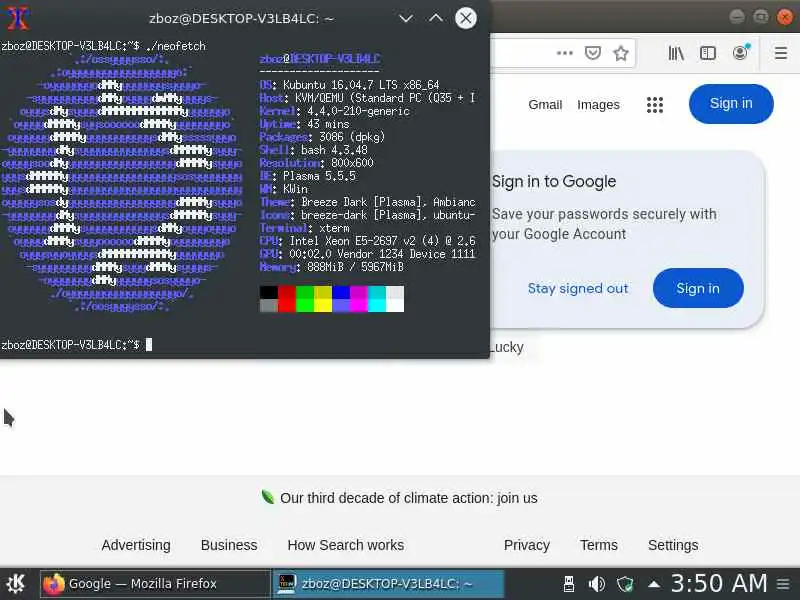800x600 pixels.
Task: Click terminal prompt cursor line
Action: click(x=77, y=344)
